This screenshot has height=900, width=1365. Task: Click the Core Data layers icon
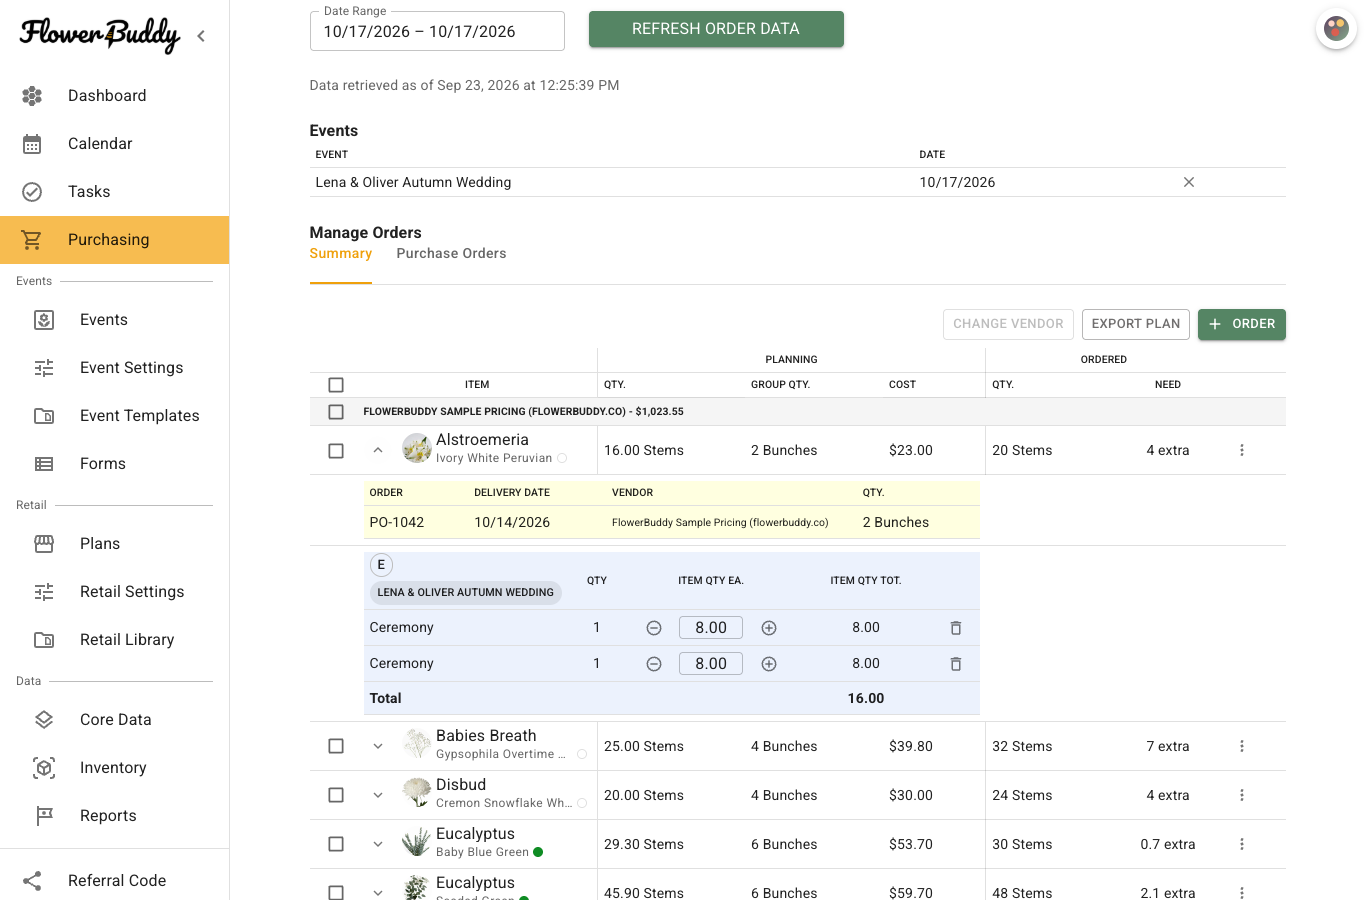[x=44, y=720]
